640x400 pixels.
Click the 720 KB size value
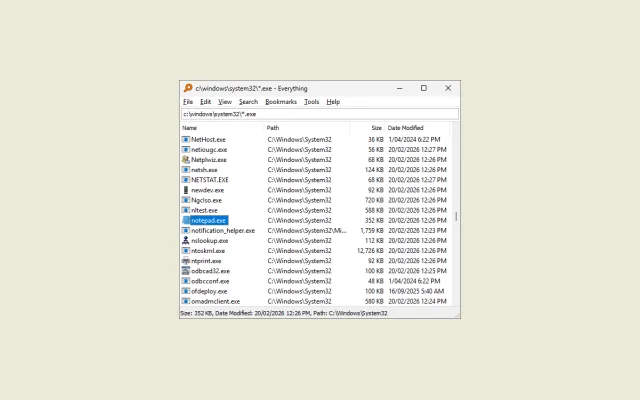tap(375, 200)
